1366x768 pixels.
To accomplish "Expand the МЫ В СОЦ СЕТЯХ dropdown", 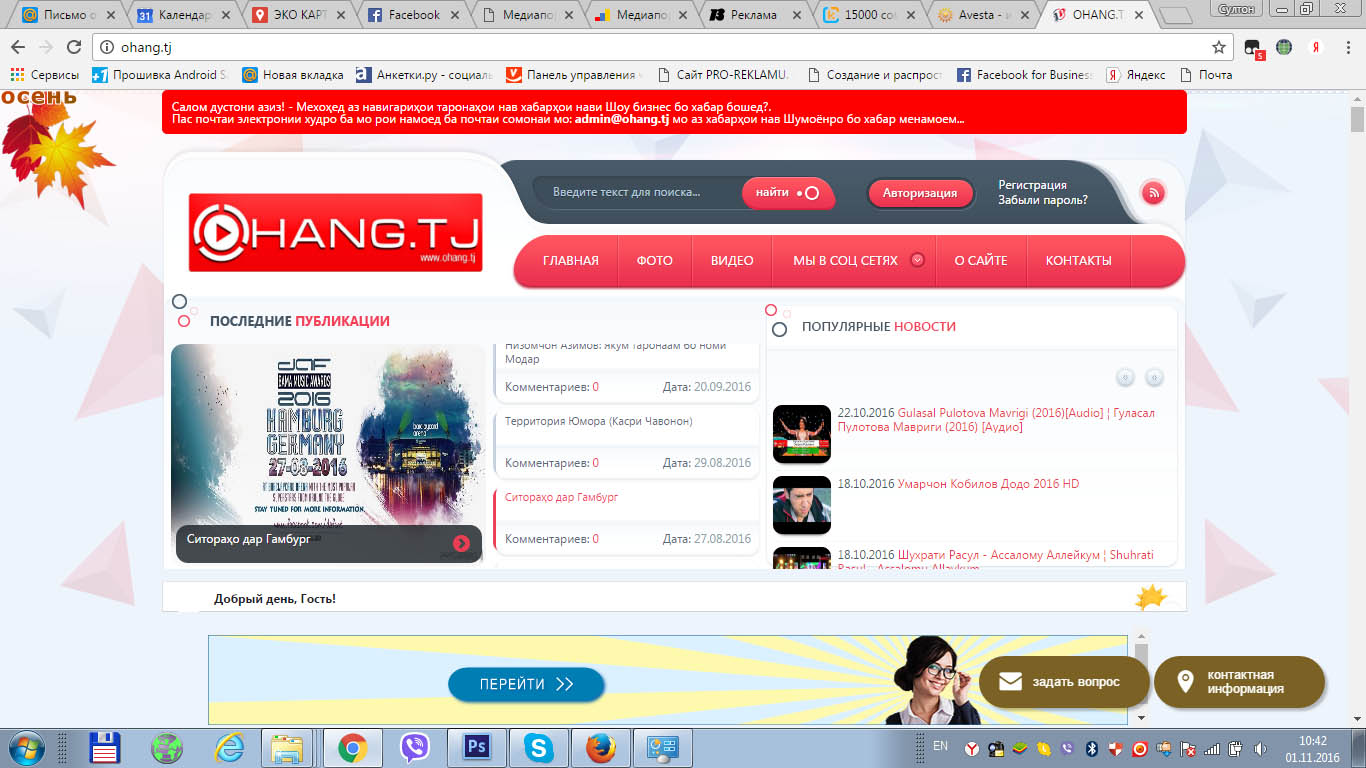I will 917,260.
